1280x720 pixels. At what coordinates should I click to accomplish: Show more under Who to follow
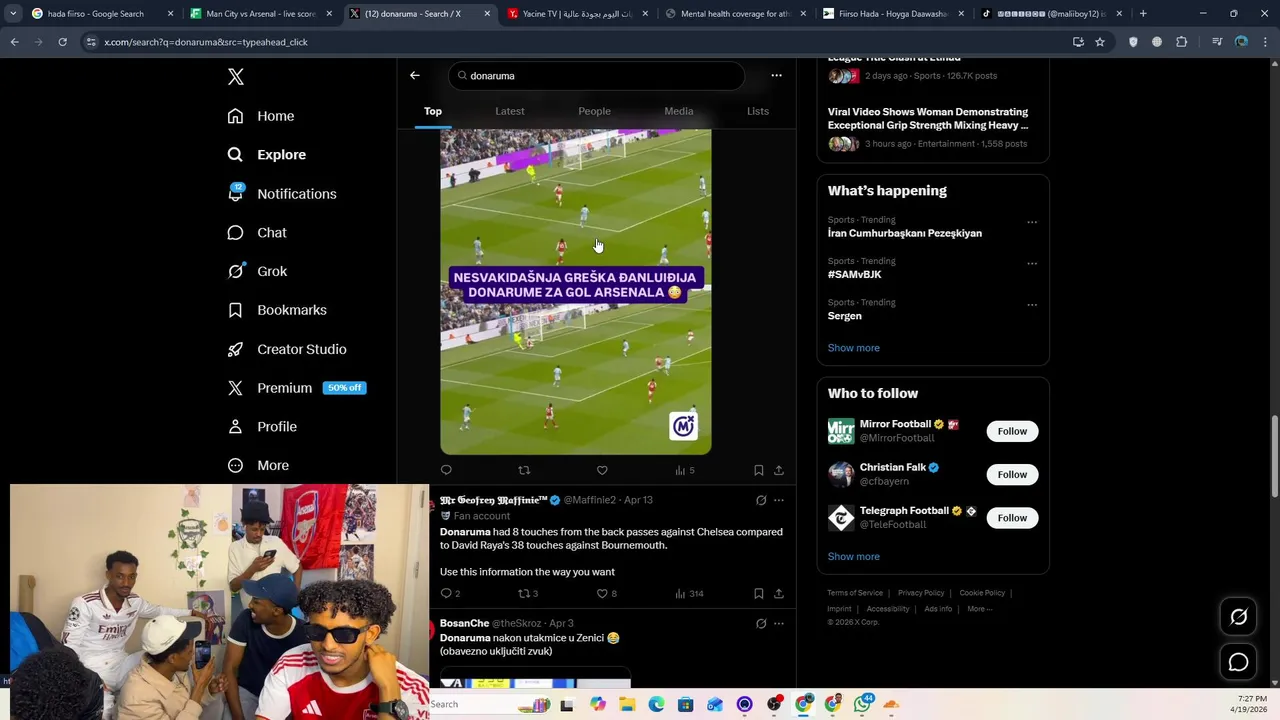(854, 557)
